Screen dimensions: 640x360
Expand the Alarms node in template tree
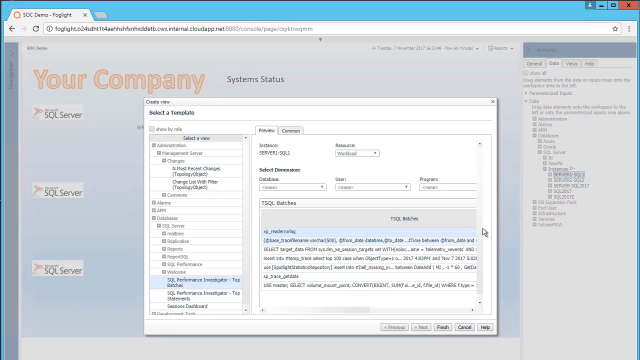pos(154,202)
